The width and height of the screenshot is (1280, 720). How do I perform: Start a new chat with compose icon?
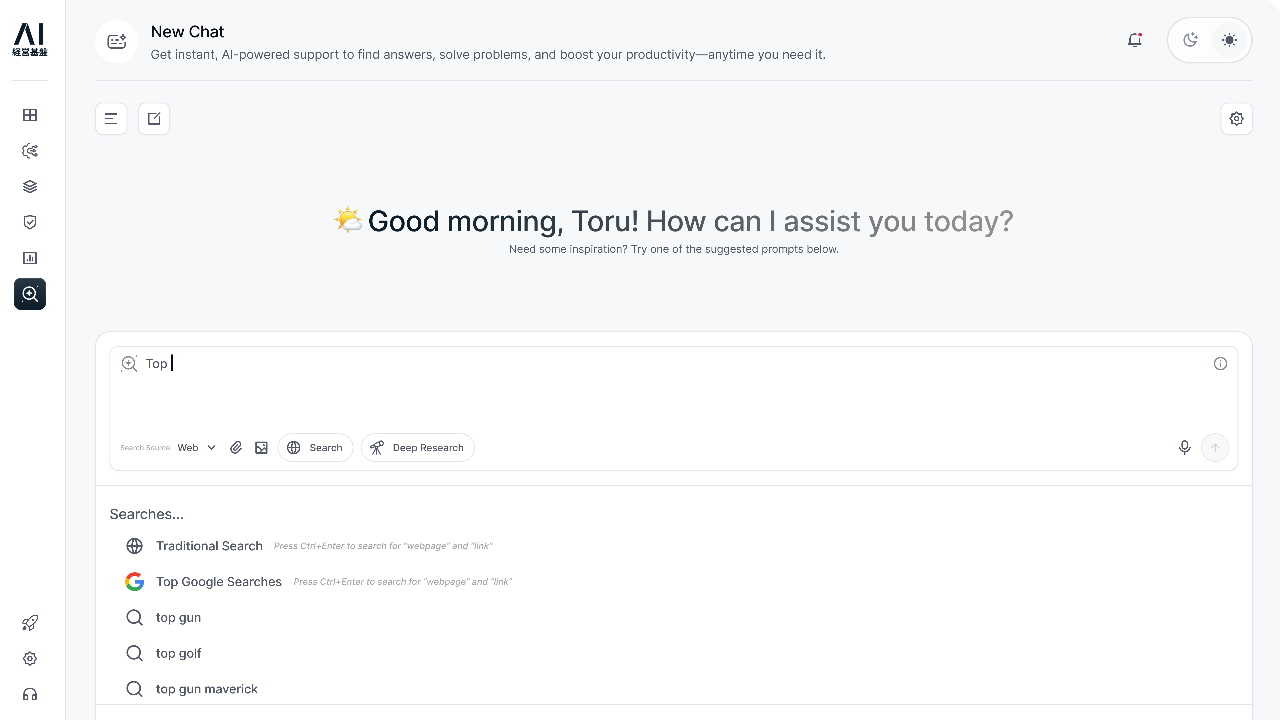[154, 119]
